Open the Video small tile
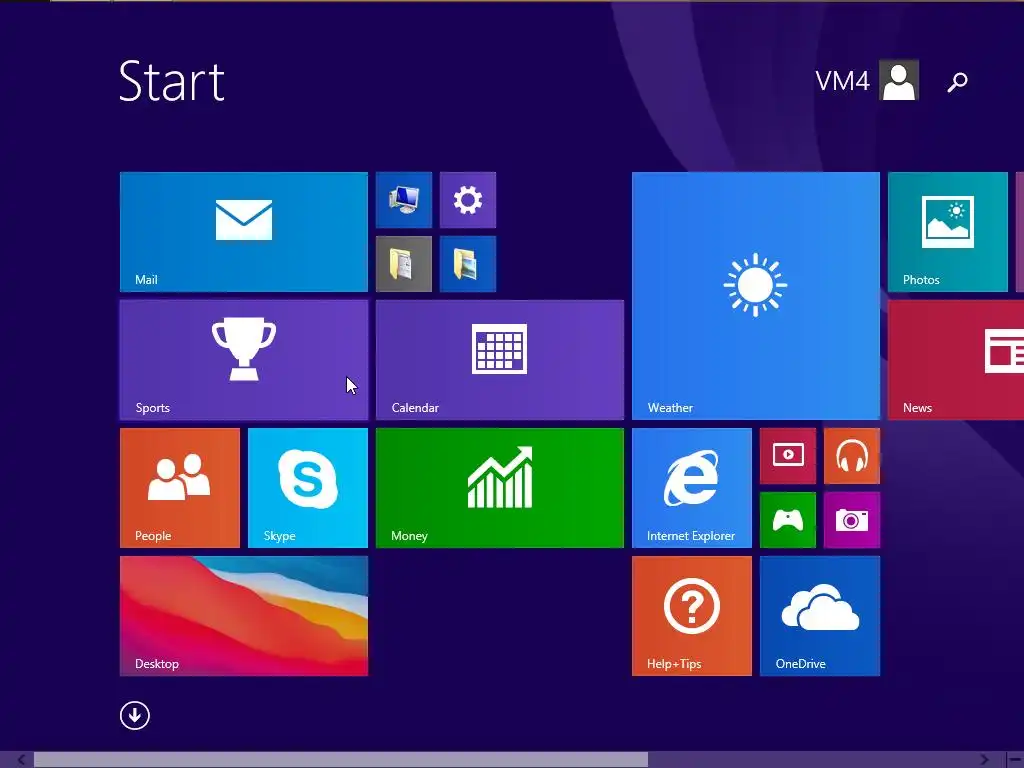Viewport: 1024px width, 768px height. click(x=788, y=456)
